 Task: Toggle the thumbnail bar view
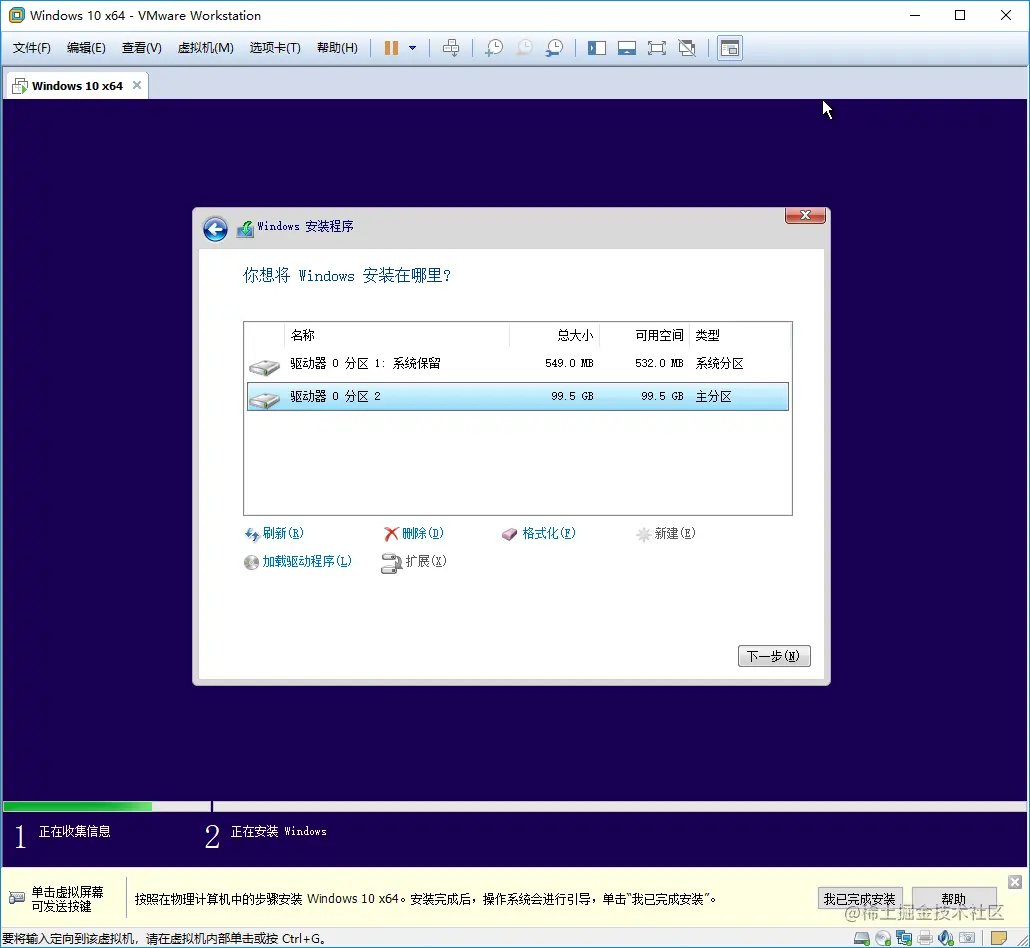627,48
